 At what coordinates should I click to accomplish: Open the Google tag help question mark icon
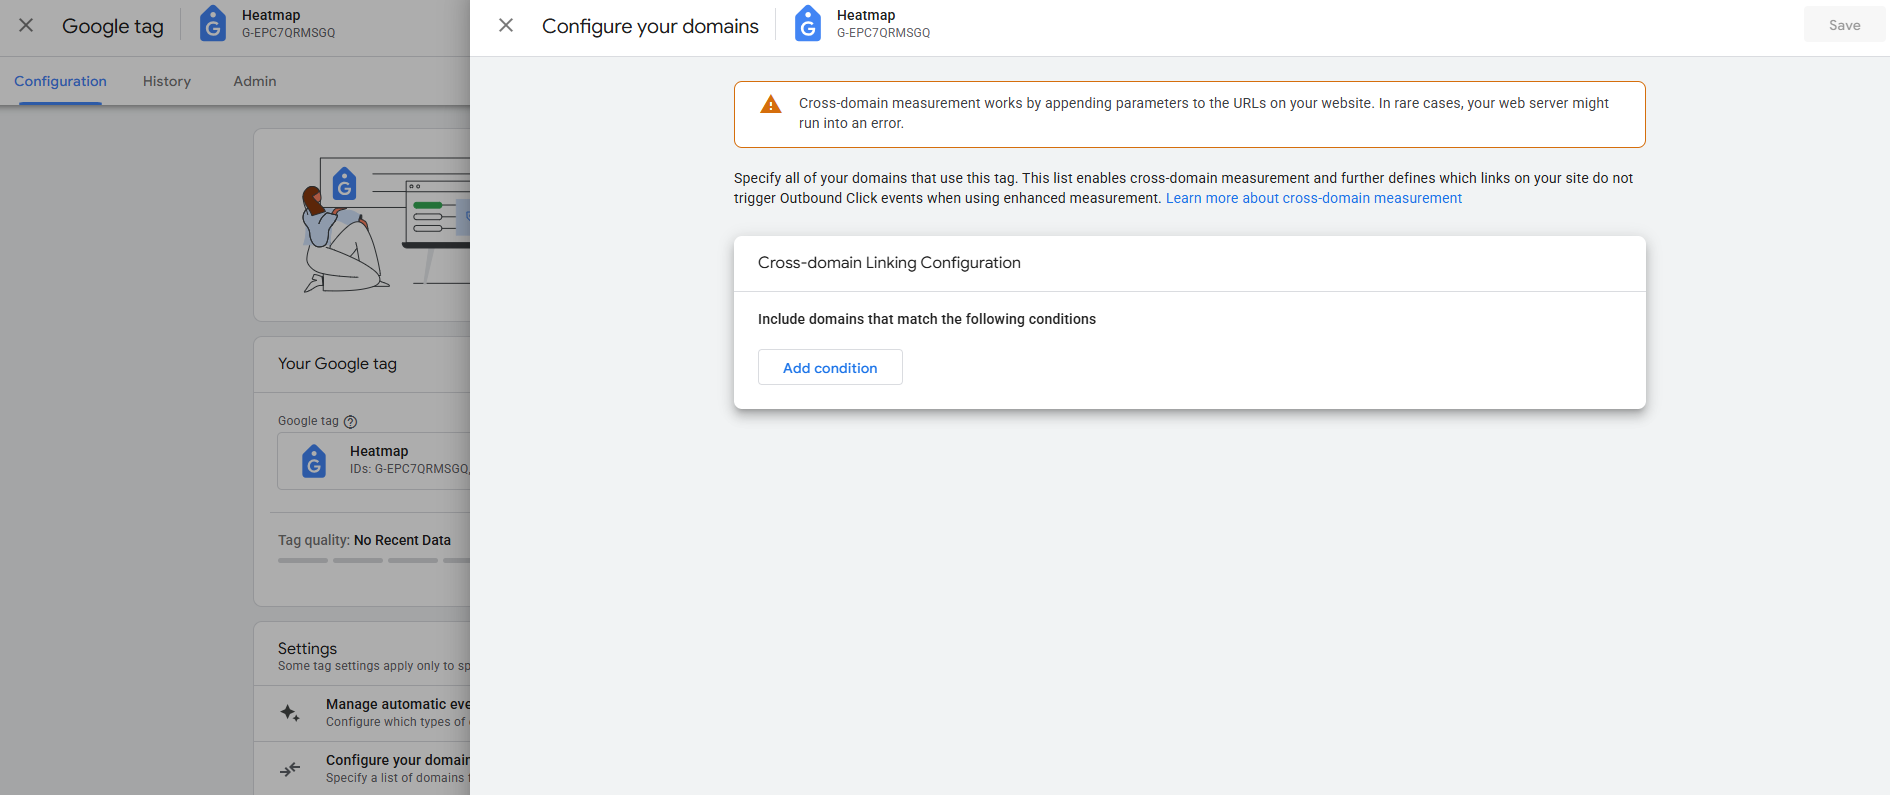(350, 422)
